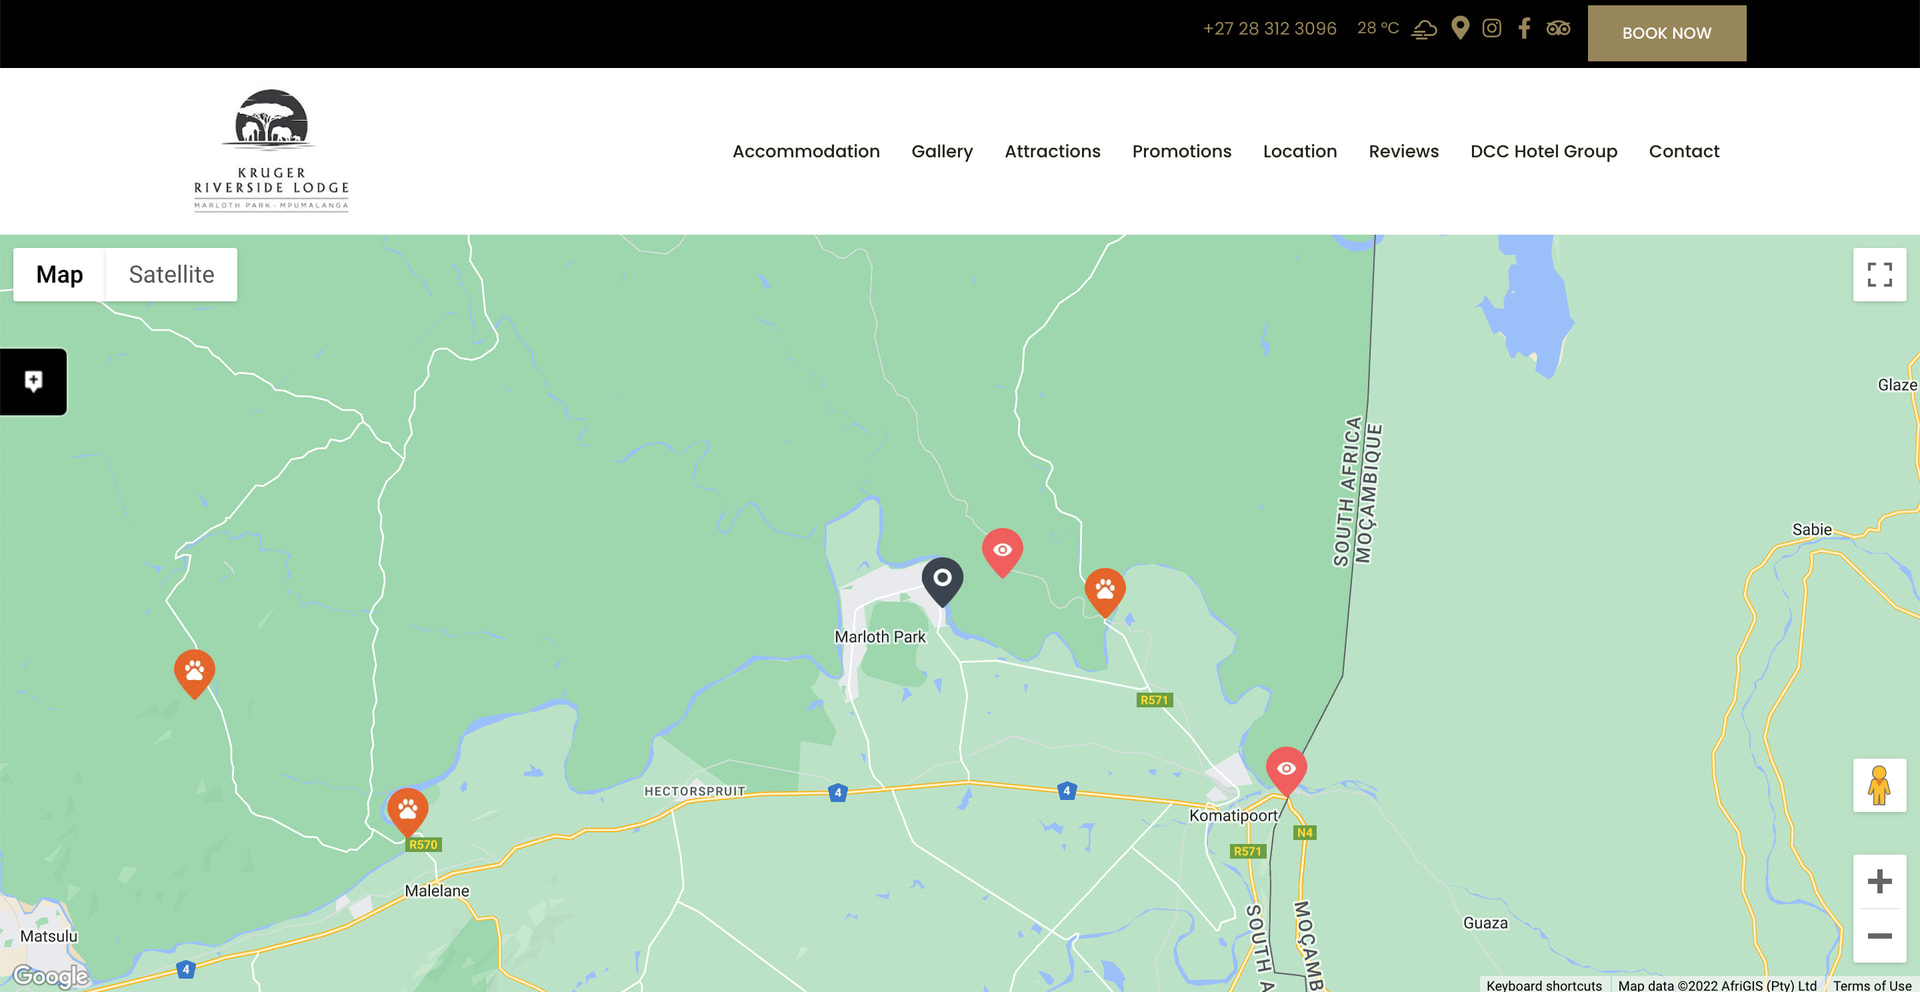
Task: Open the Facebook icon link
Action: pos(1524,28)
